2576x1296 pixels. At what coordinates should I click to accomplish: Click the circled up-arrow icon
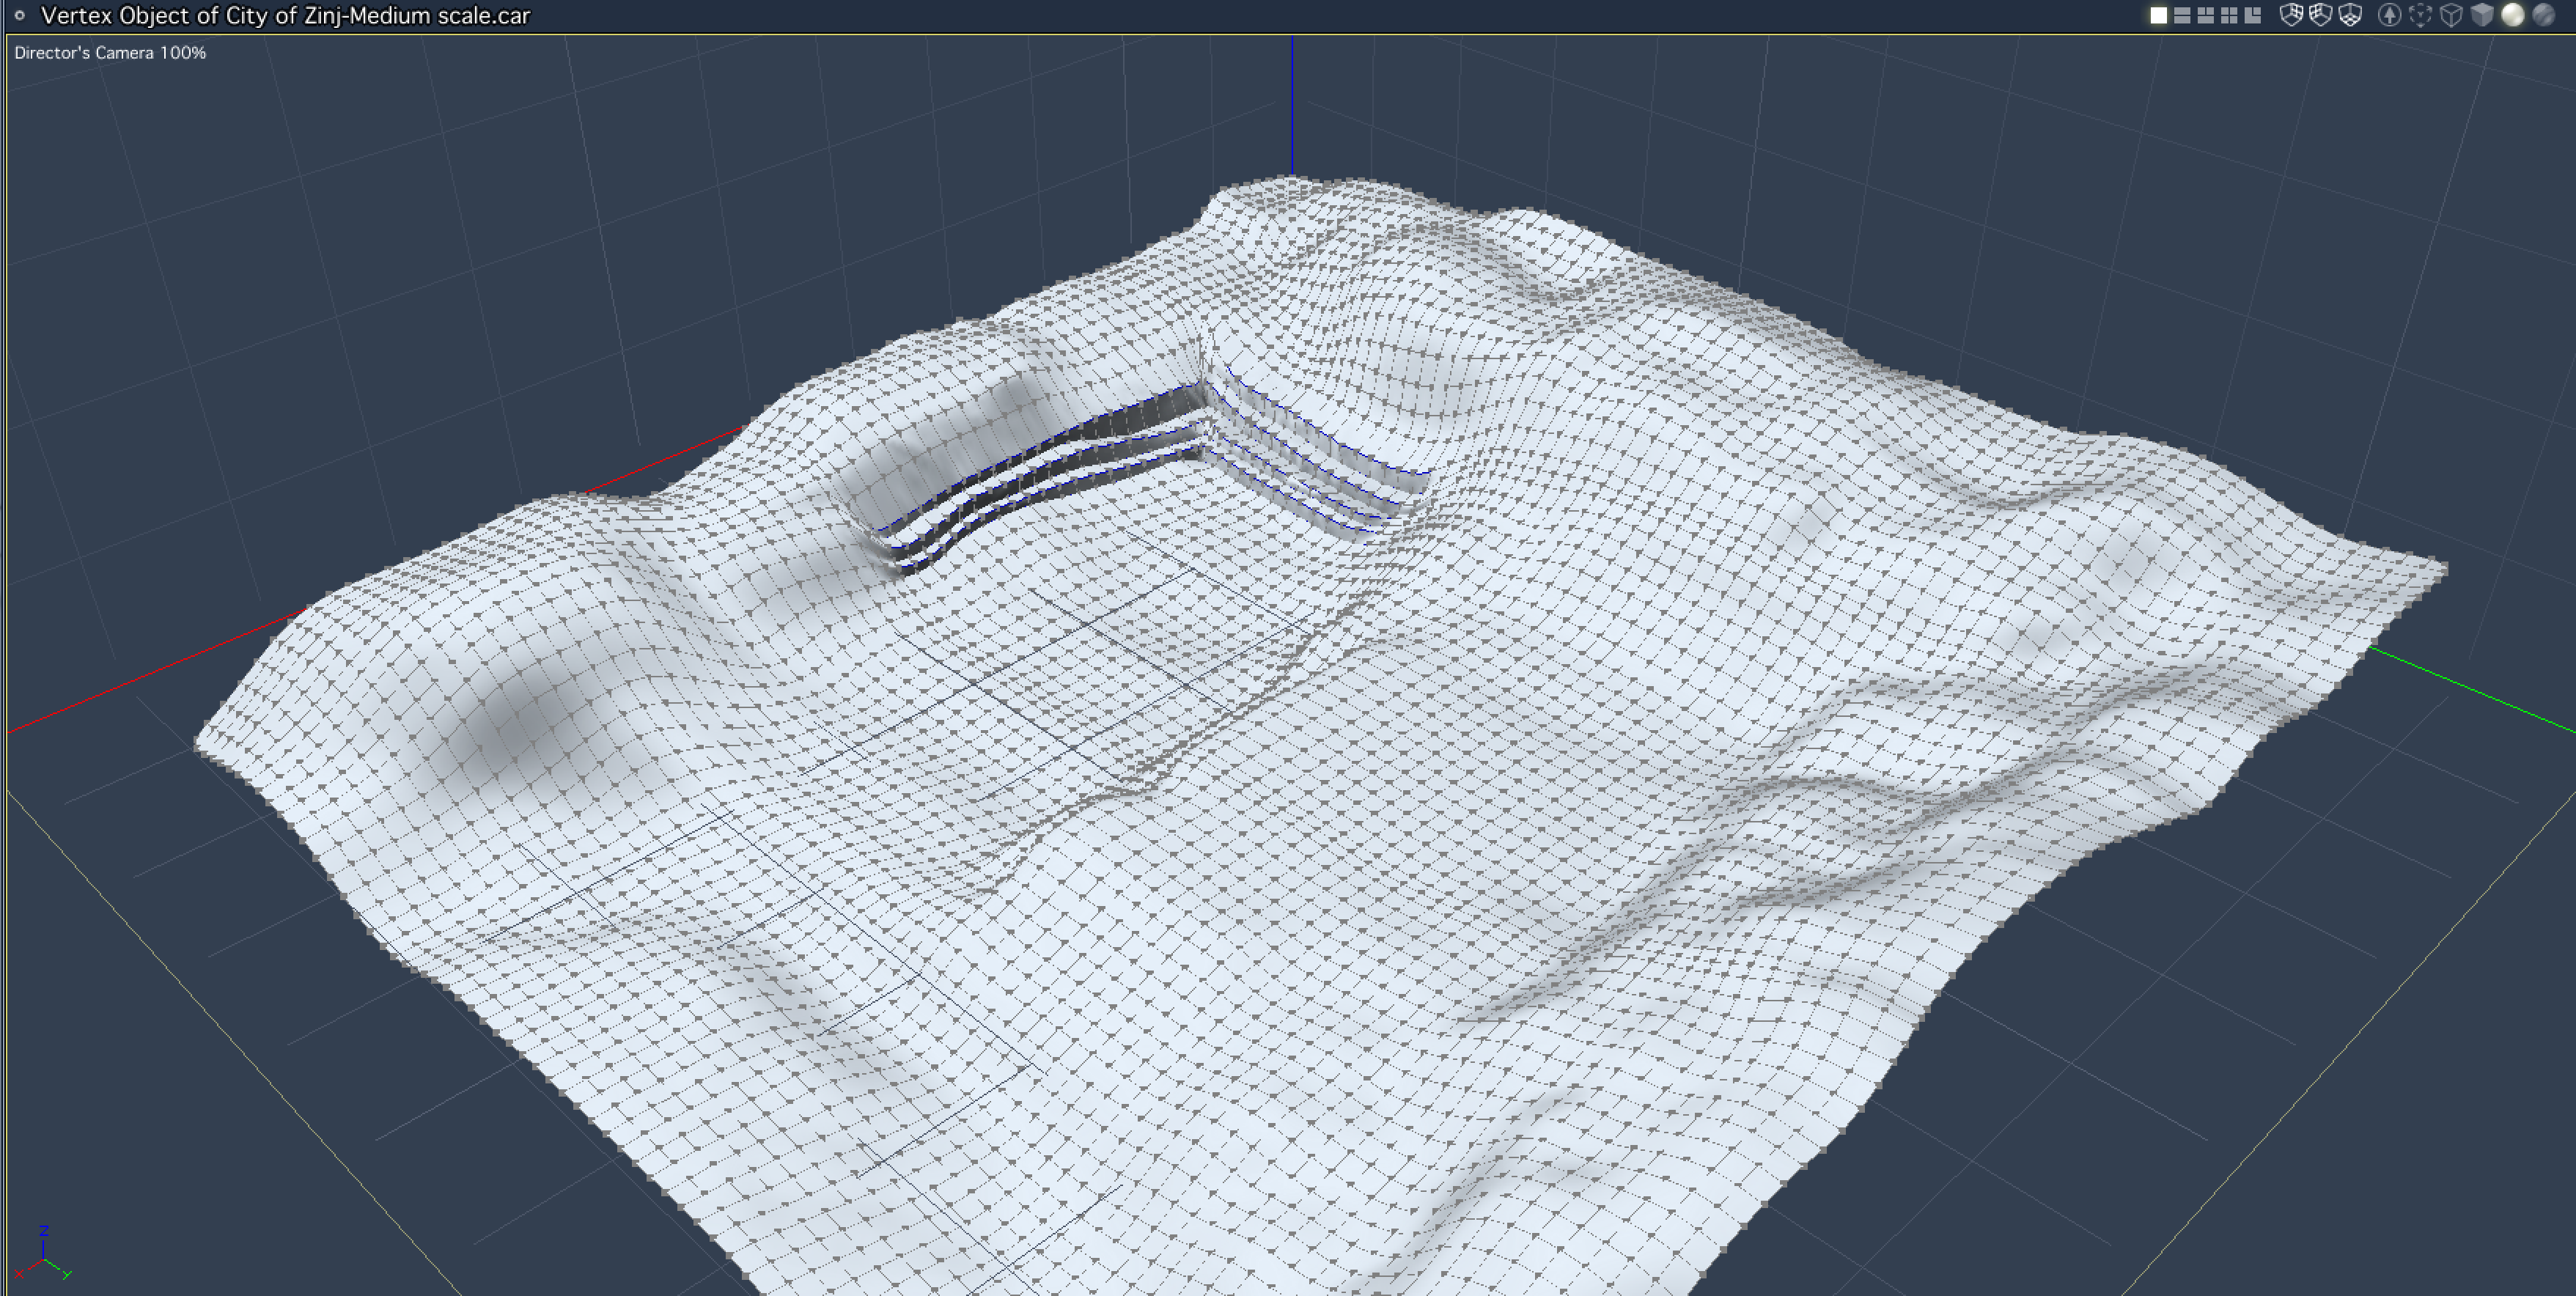point(2390,15)
